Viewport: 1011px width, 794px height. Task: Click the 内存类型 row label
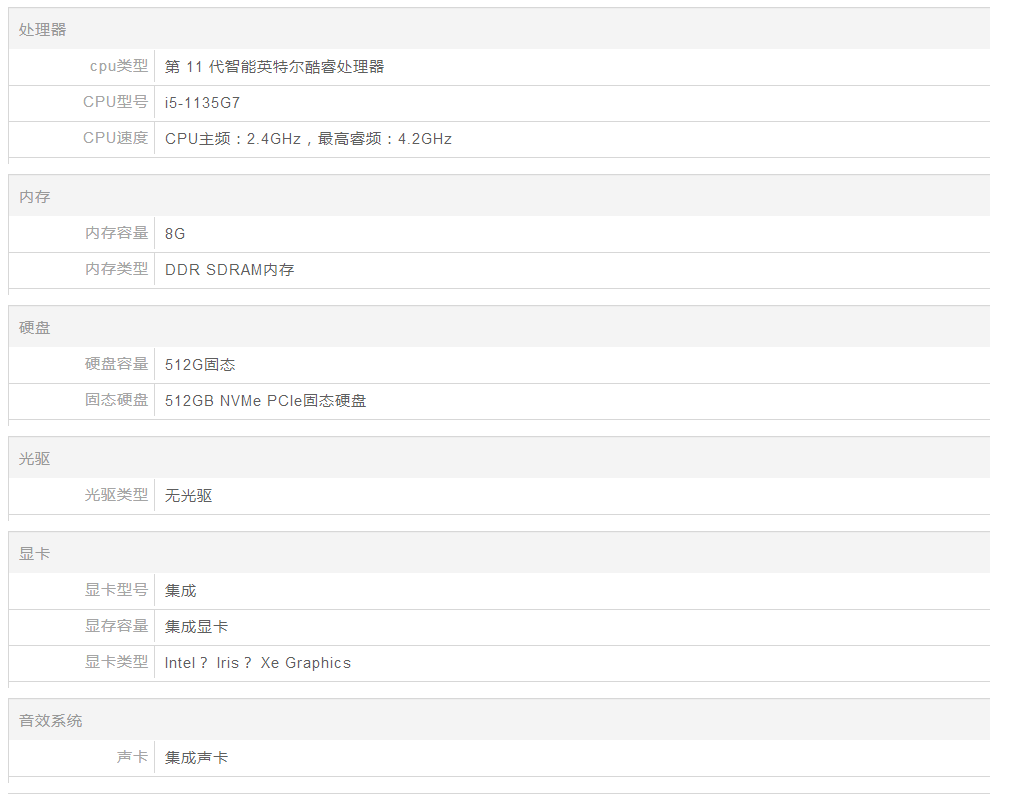coord(116,269)
